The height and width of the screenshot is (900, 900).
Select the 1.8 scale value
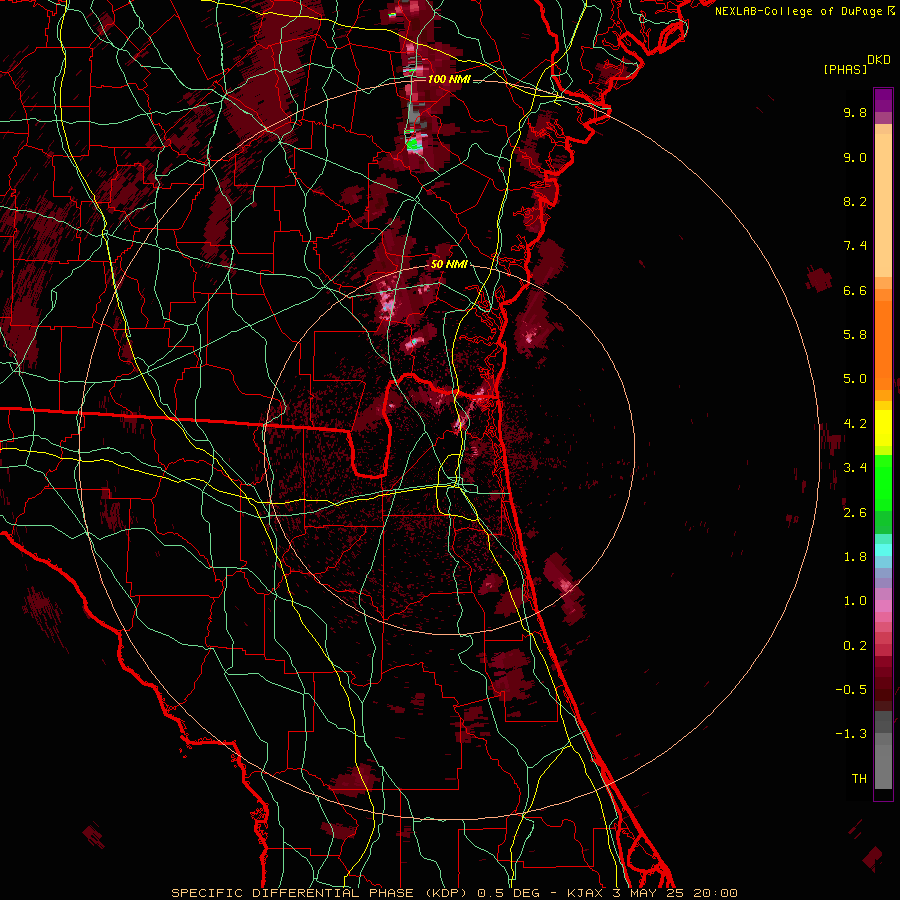[x=855, y=557]
